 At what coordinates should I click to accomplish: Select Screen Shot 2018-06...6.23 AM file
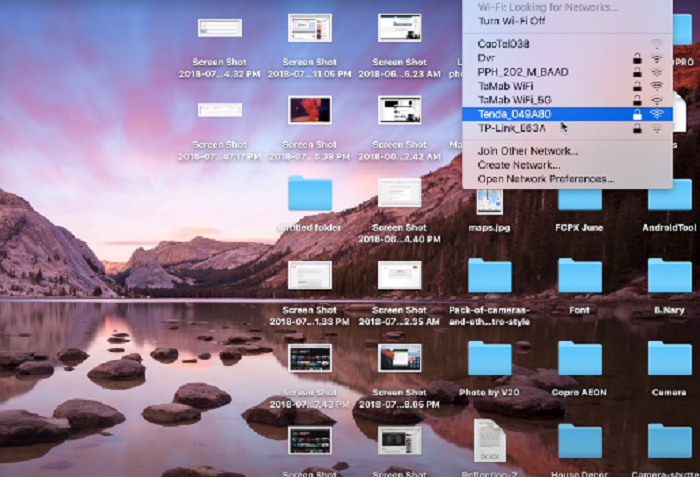400,28
